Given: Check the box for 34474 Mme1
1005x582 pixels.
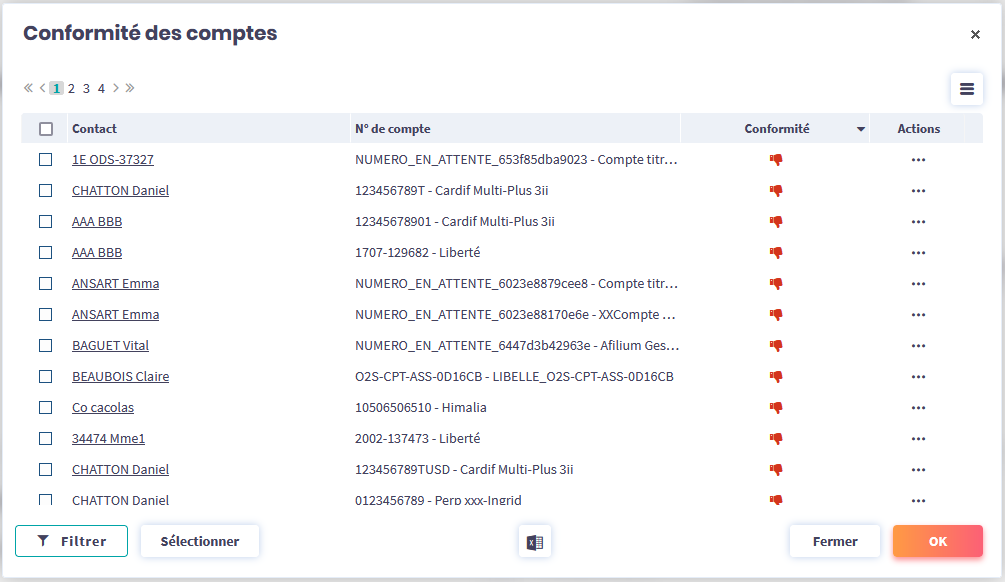Looking at the screenshot, I should [x=46, y=439].
